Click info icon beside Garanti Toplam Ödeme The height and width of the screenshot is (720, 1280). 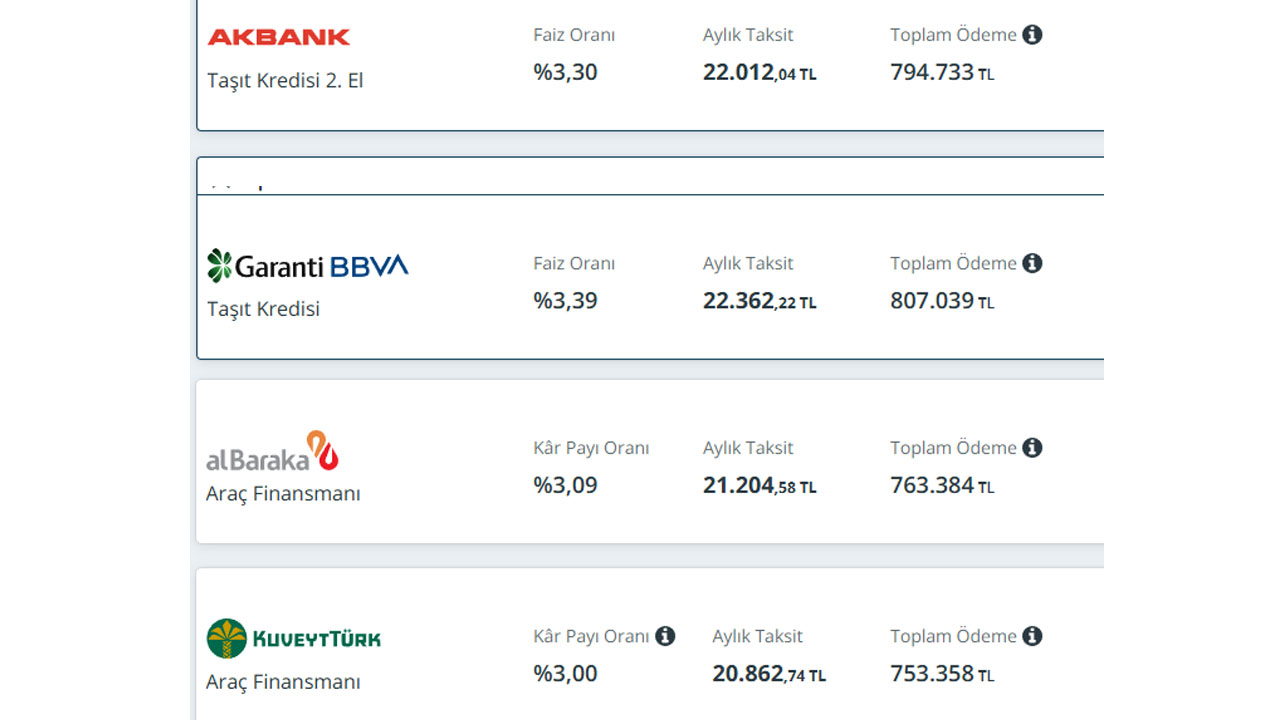tap(1032, 263)
